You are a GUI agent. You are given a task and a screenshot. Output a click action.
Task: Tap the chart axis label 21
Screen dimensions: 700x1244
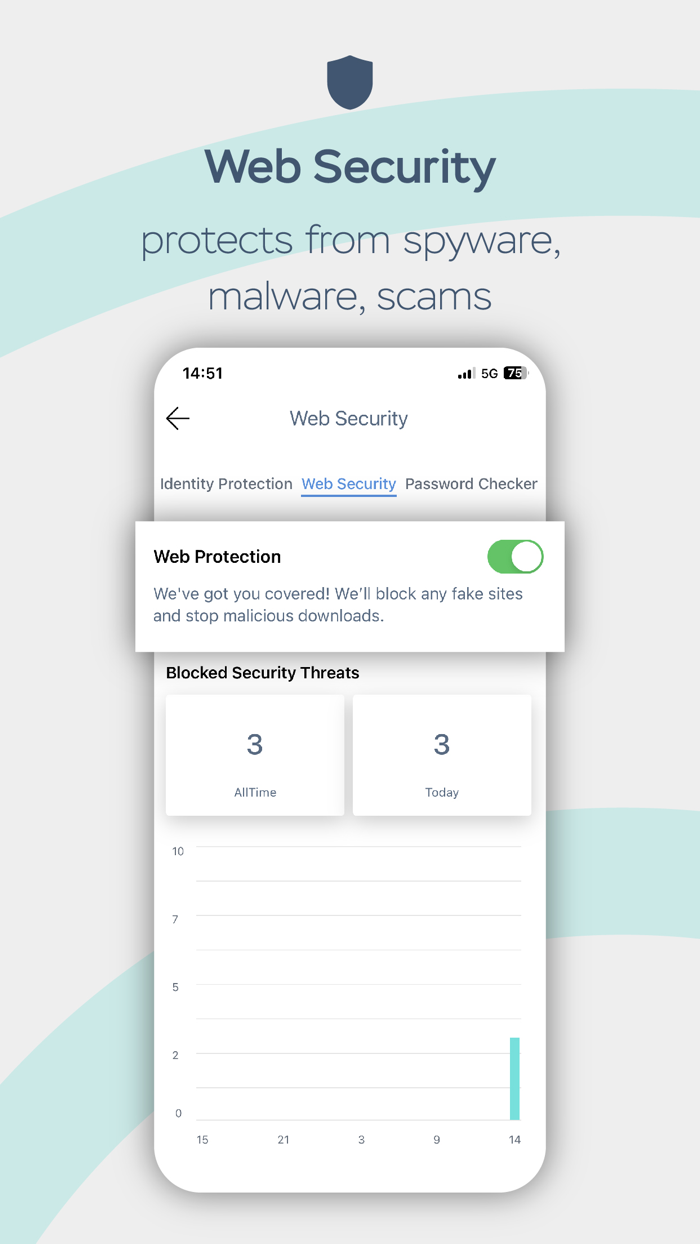[283, 1140]
